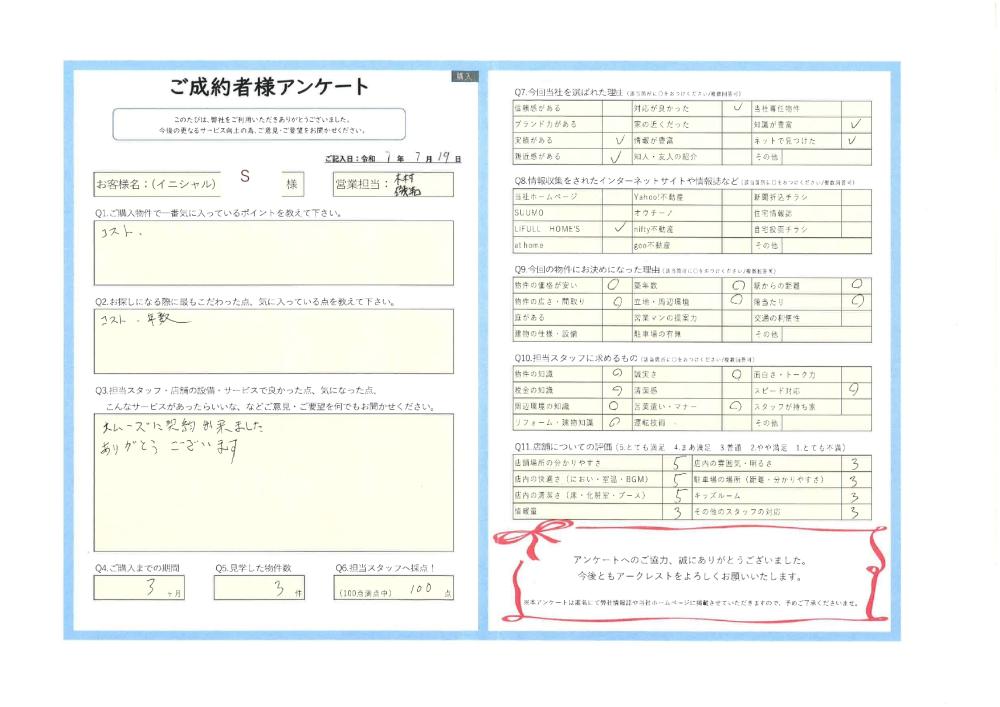Click the 購入 tag at top of form
This screenshot has width=1000, height=707.
point(466,76)
